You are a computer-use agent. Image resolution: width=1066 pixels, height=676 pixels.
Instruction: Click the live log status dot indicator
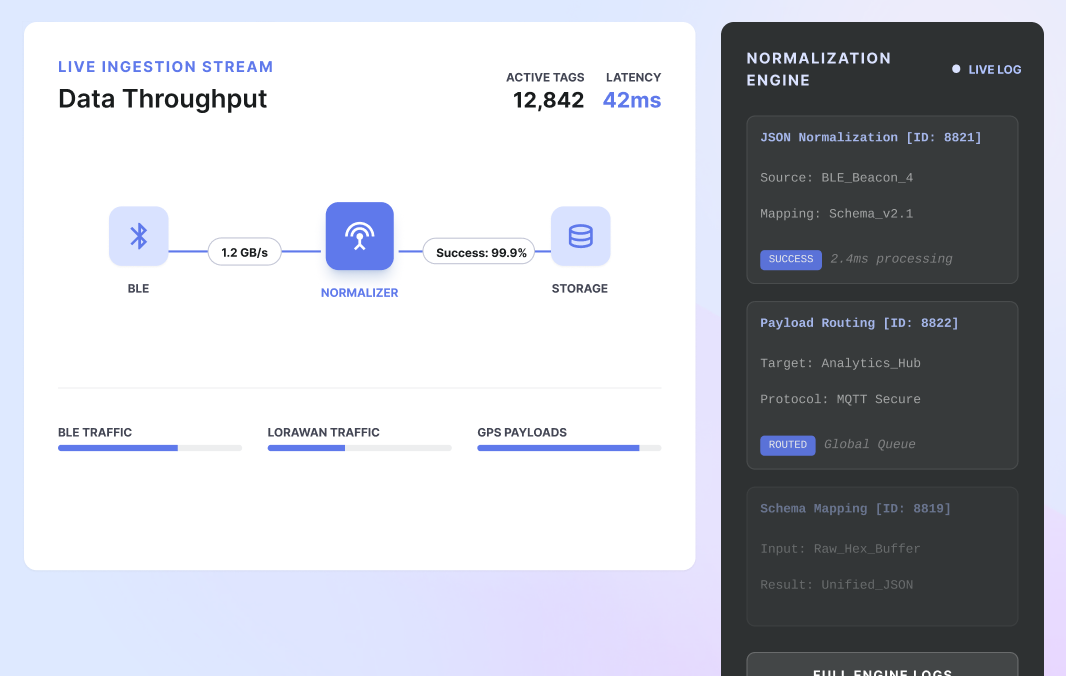coord(955,70)
